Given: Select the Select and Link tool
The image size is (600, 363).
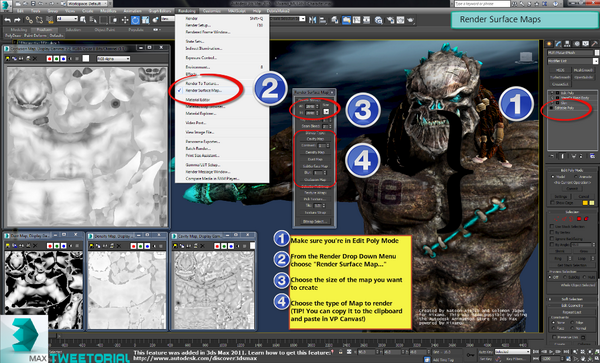Looking at the screenshot, I should (x=29, y=20).
